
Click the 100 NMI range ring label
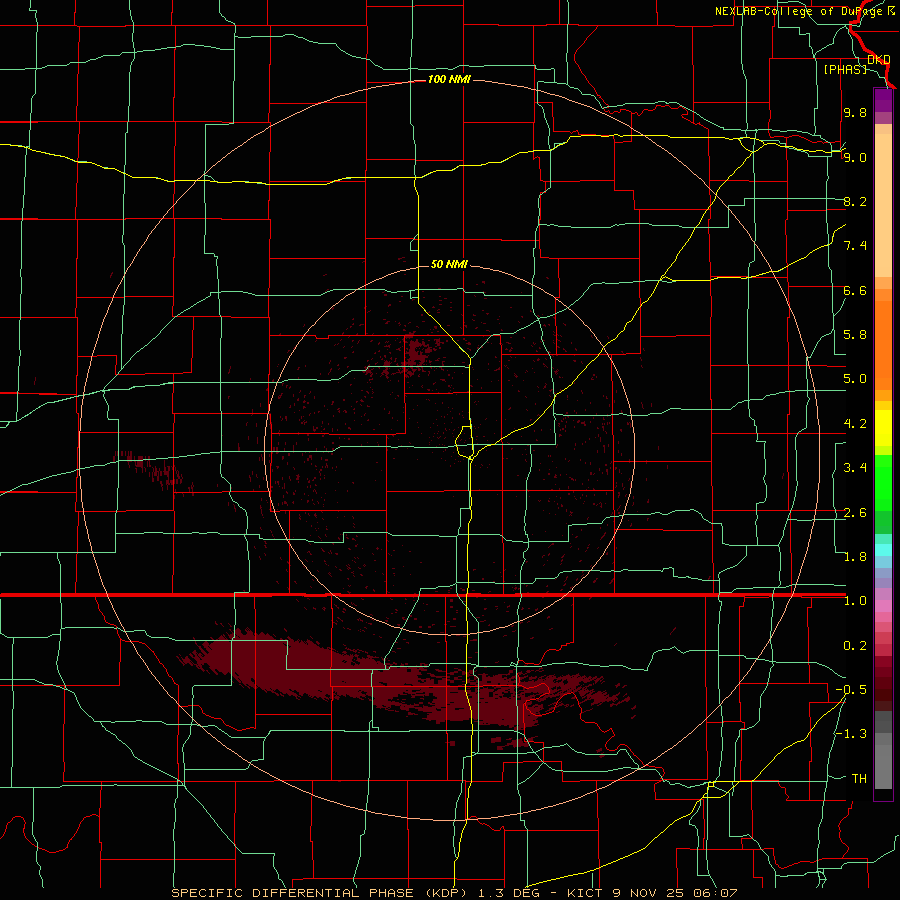[x=449, y=79]
